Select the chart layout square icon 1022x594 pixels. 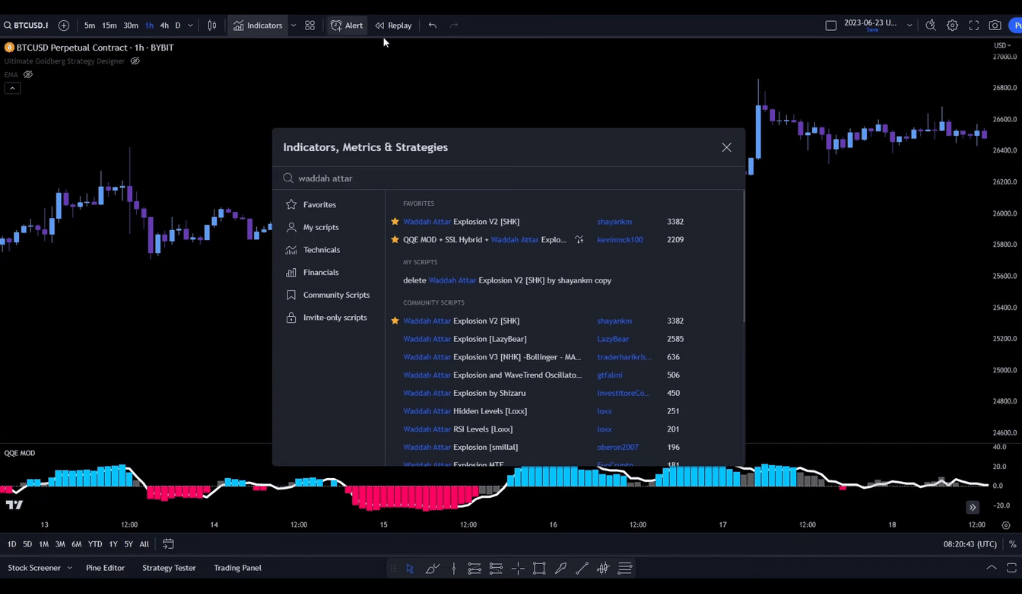[x=830, y=25]
